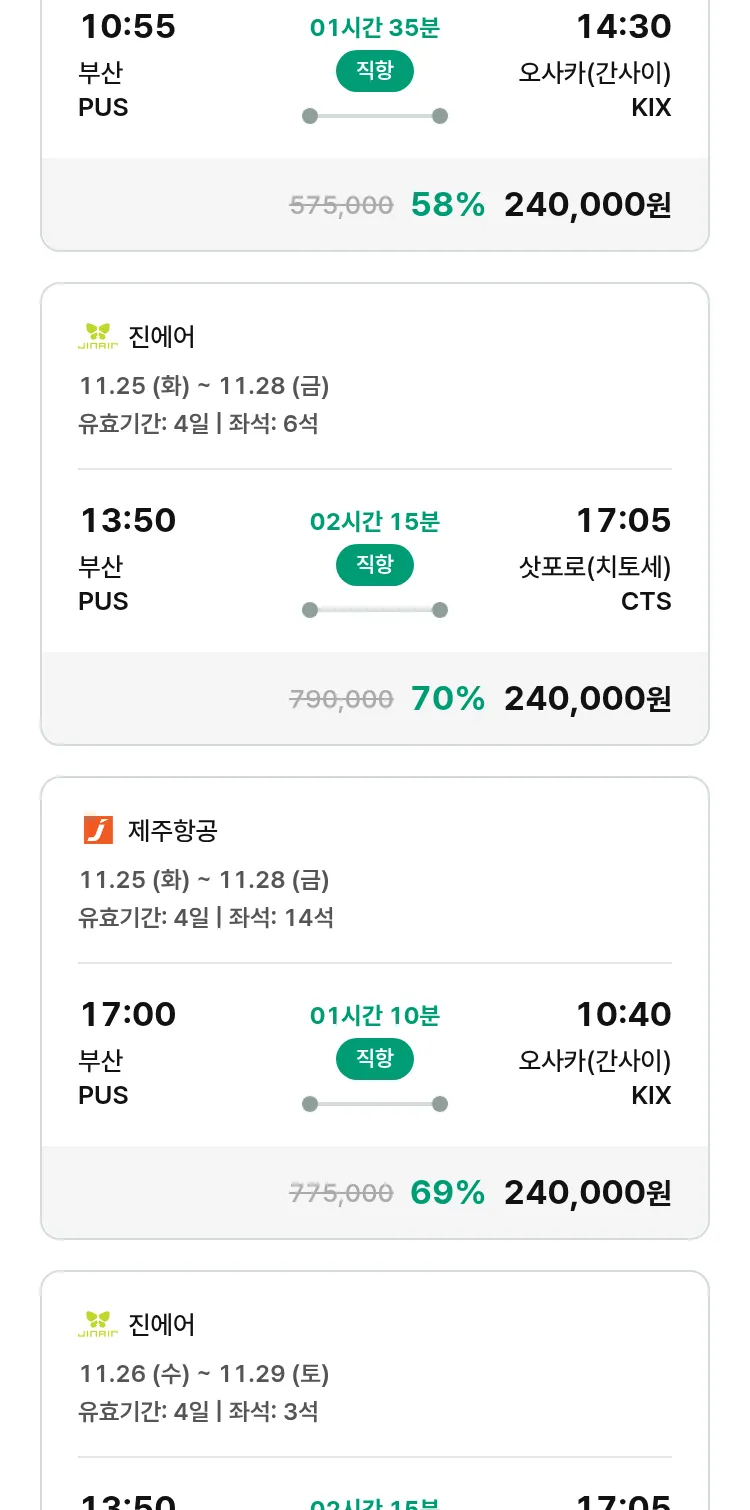Click the Jin Air logo on the Sapporo flight card

(98, 337)
